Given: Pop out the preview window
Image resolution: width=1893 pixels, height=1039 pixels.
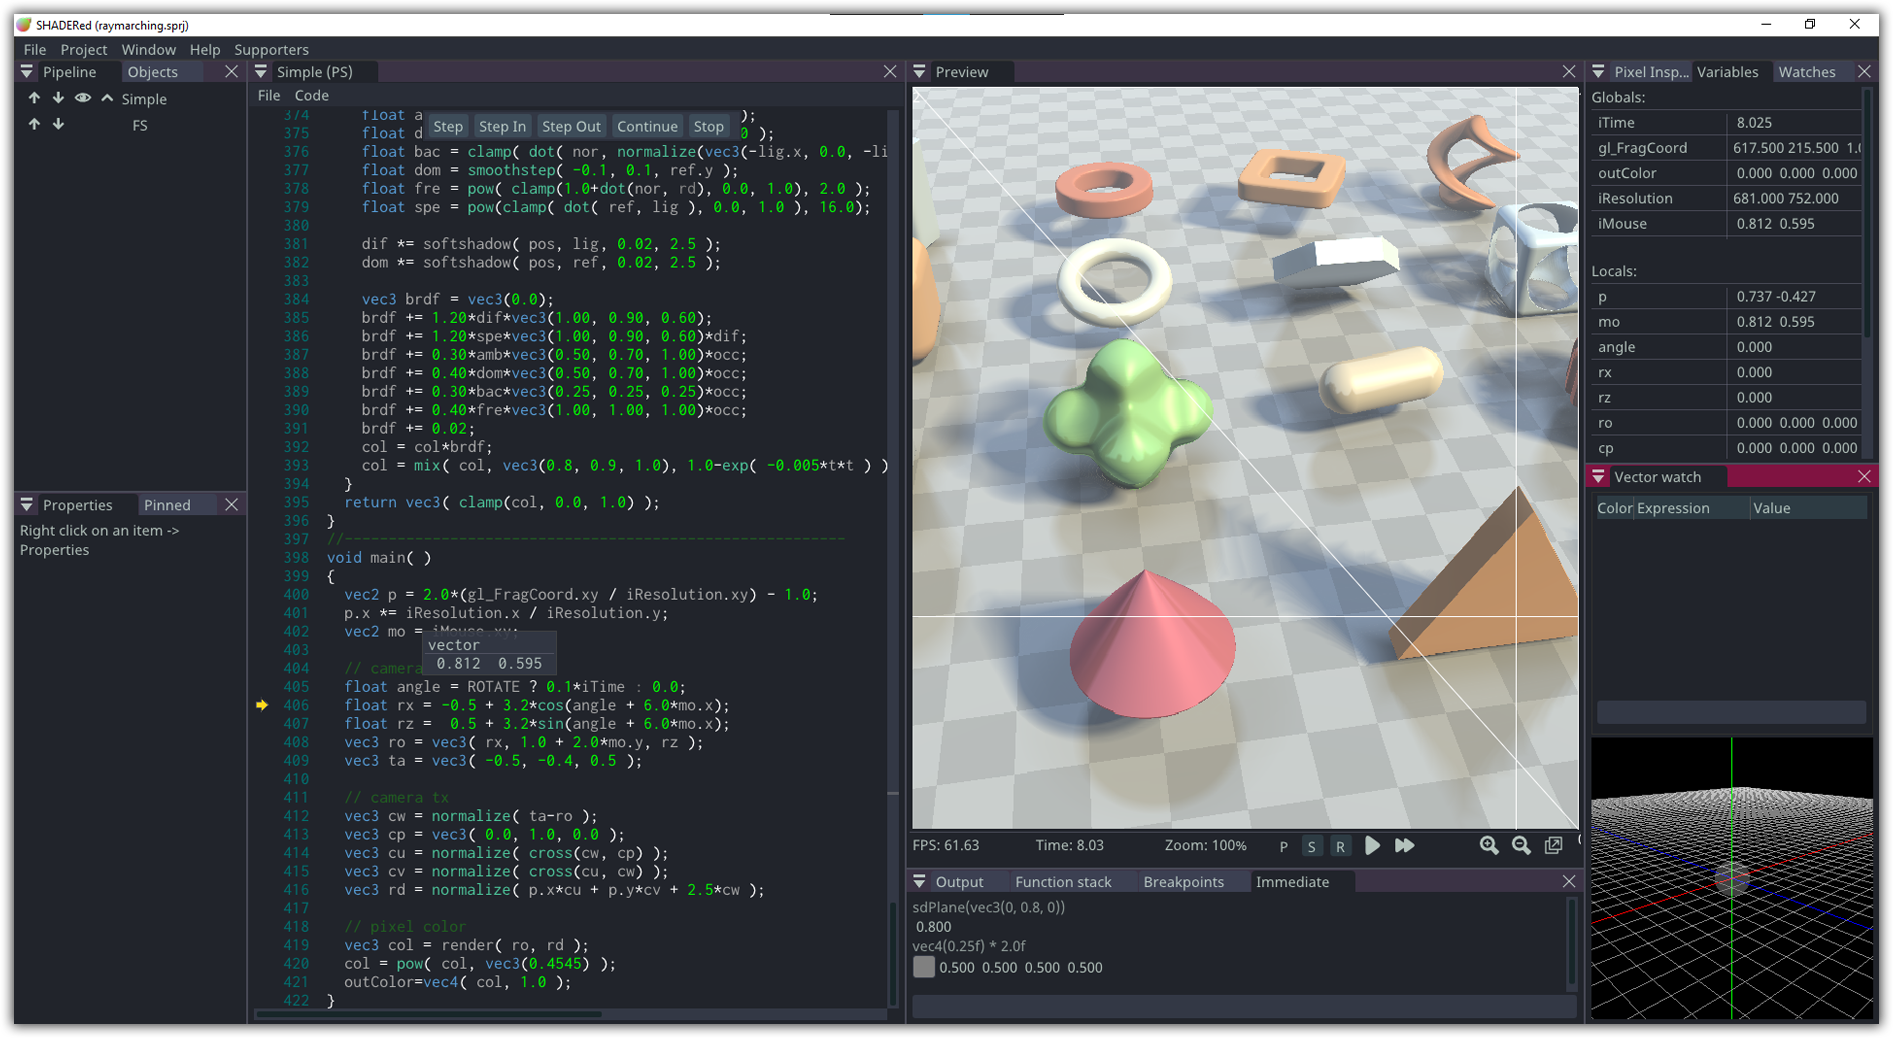Looking at the screenshot, I should [1553, 846].
